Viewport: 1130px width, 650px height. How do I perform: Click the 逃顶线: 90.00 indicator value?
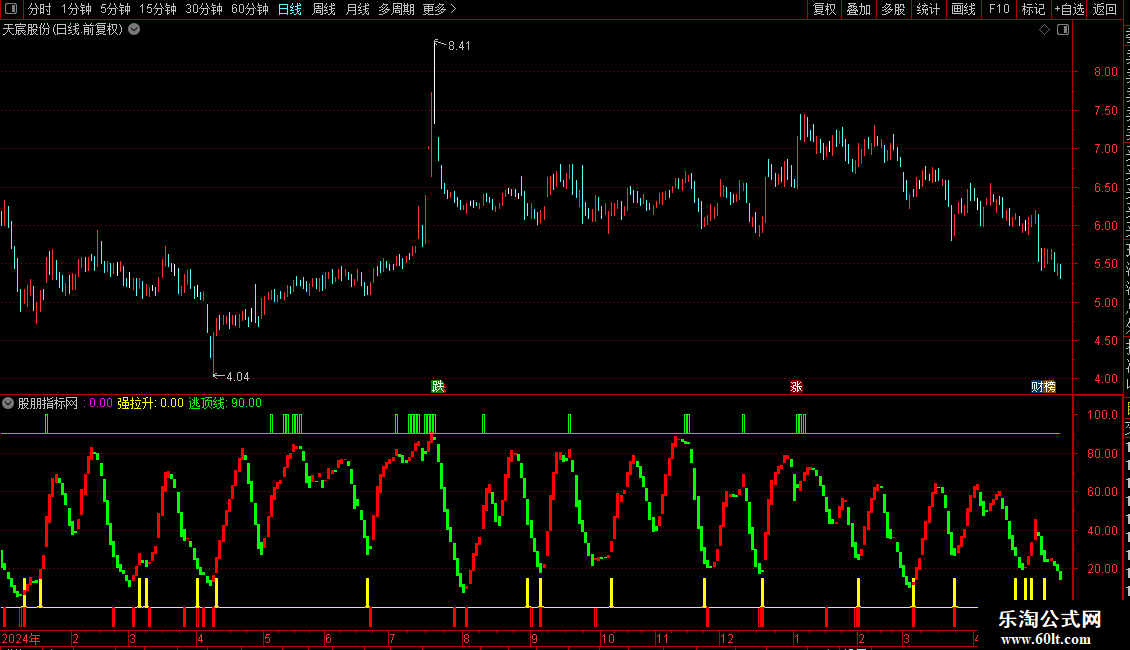tap(225, 403)
